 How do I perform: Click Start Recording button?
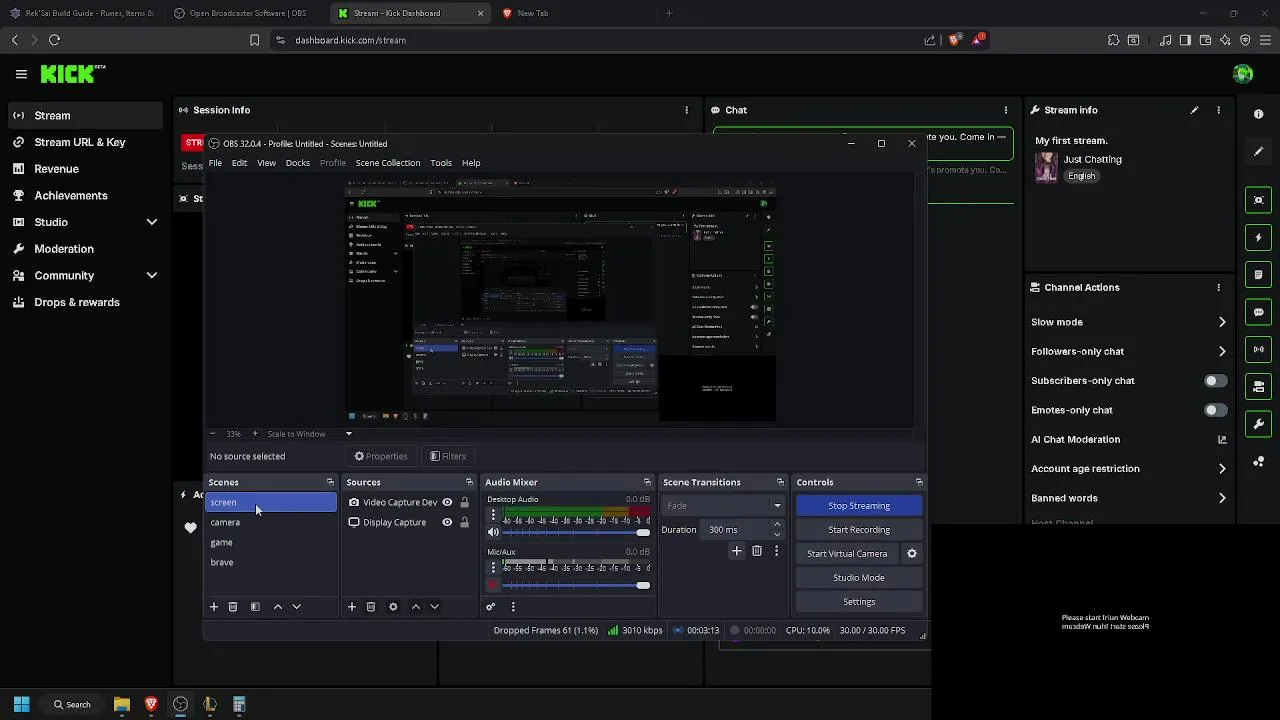coord(859,530)
